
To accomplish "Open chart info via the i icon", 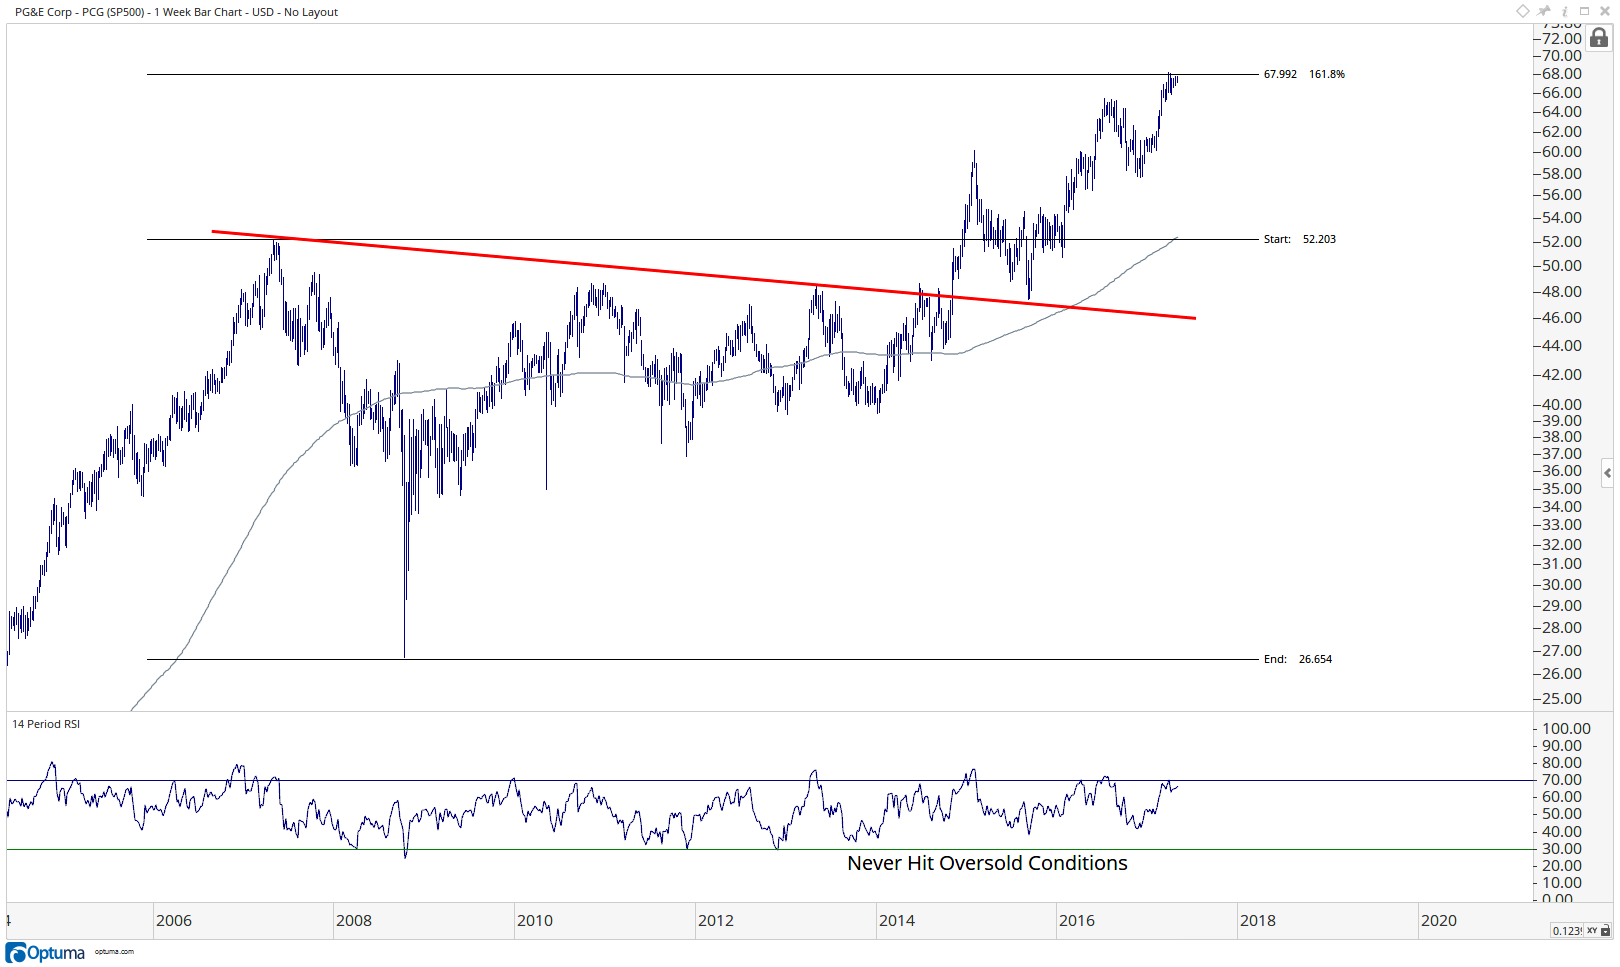I will click(x=1565, y=11).
